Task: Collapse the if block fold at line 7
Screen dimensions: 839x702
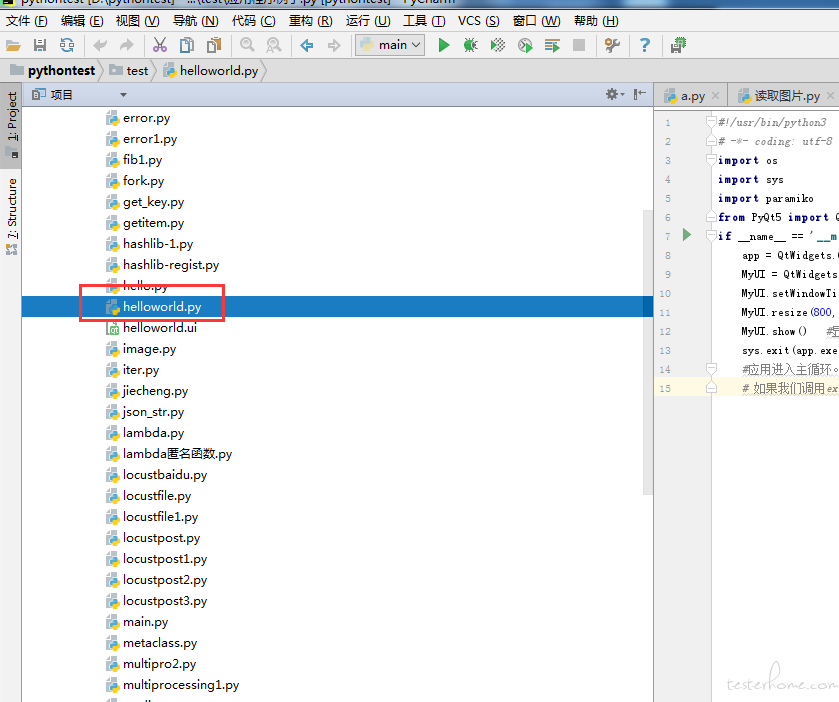Action: pyautogui.click(x=711, y=236)
